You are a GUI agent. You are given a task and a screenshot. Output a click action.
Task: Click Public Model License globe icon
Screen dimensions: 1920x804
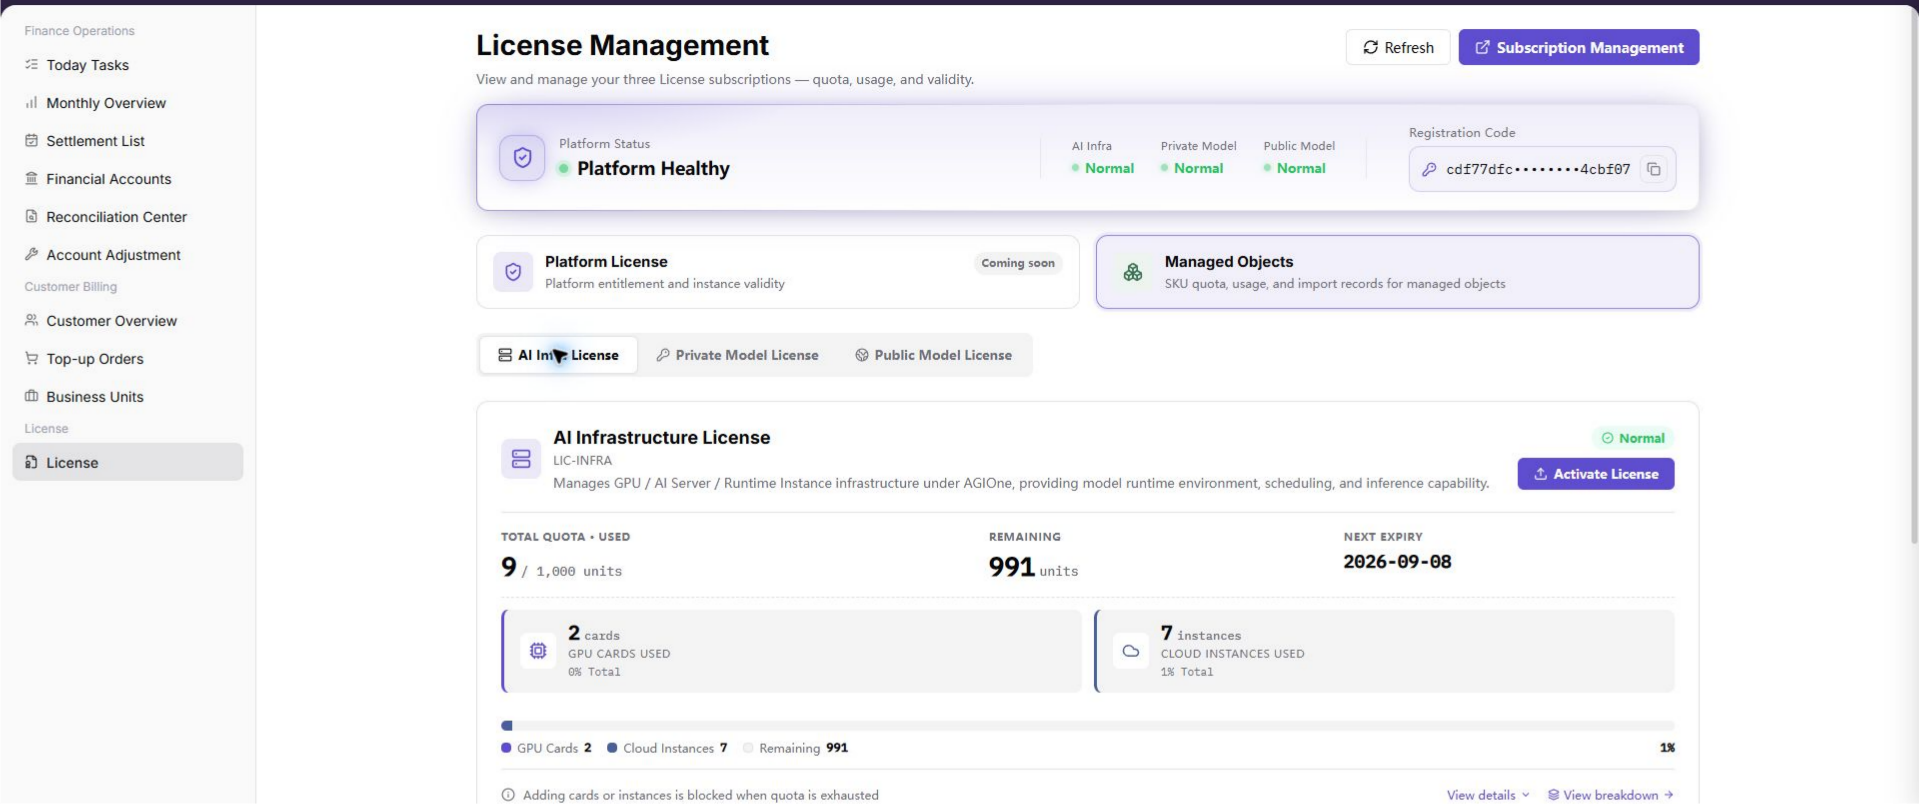pos(862,355)
